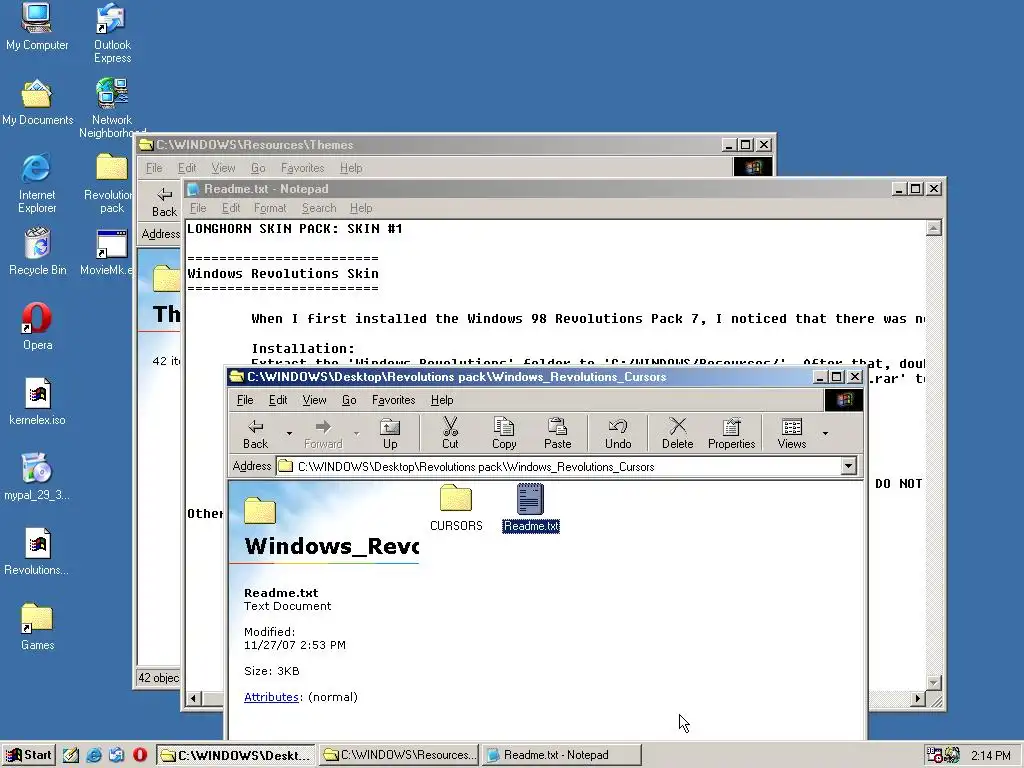This screenshot has height=768, width=1024.
Task: Click Outlook Express quick launch icon
Action: tap(117, 755)
